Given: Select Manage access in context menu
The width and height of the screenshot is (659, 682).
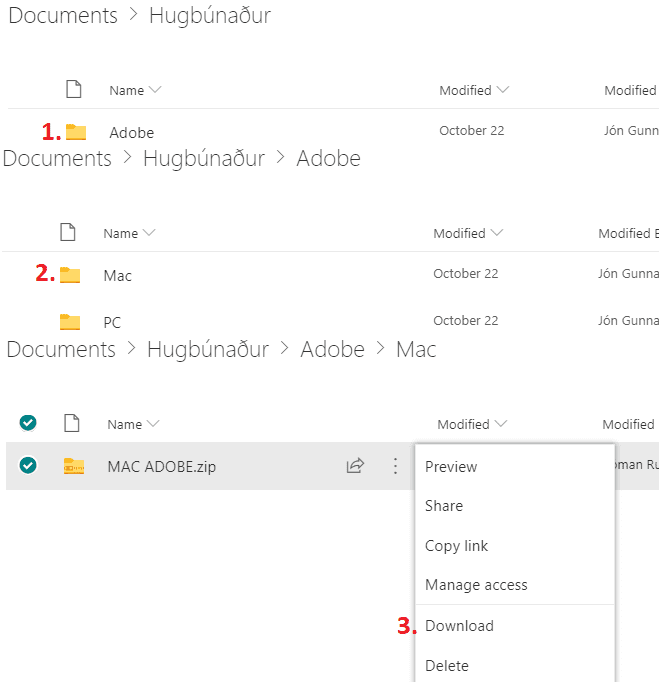Looking at the screenshot, I should [476, 585].
